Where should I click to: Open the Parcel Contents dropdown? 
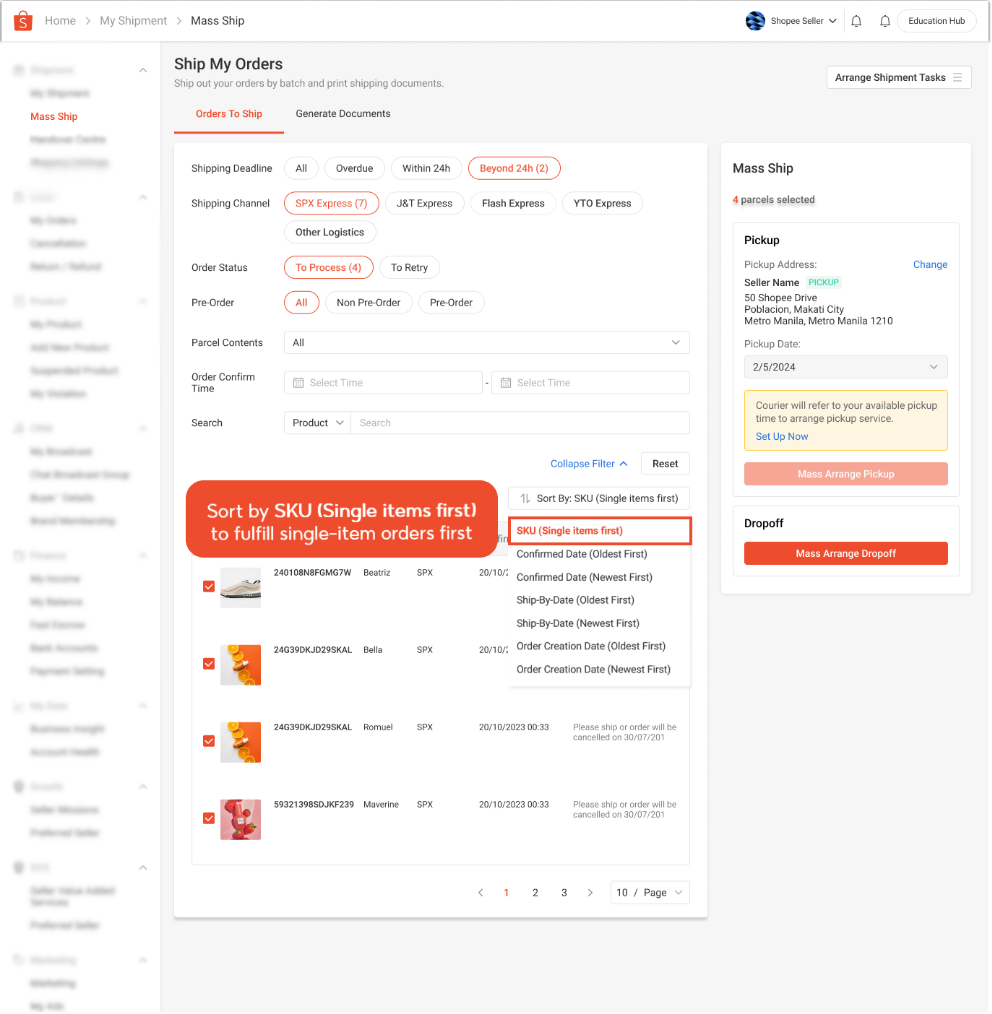pos(486,342)
